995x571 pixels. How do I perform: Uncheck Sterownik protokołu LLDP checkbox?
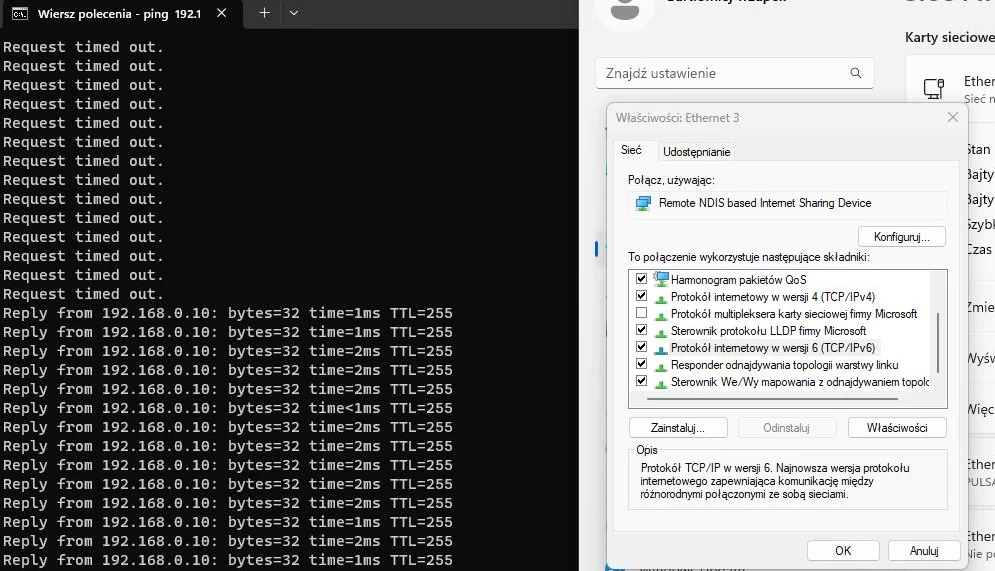[642, 330]
